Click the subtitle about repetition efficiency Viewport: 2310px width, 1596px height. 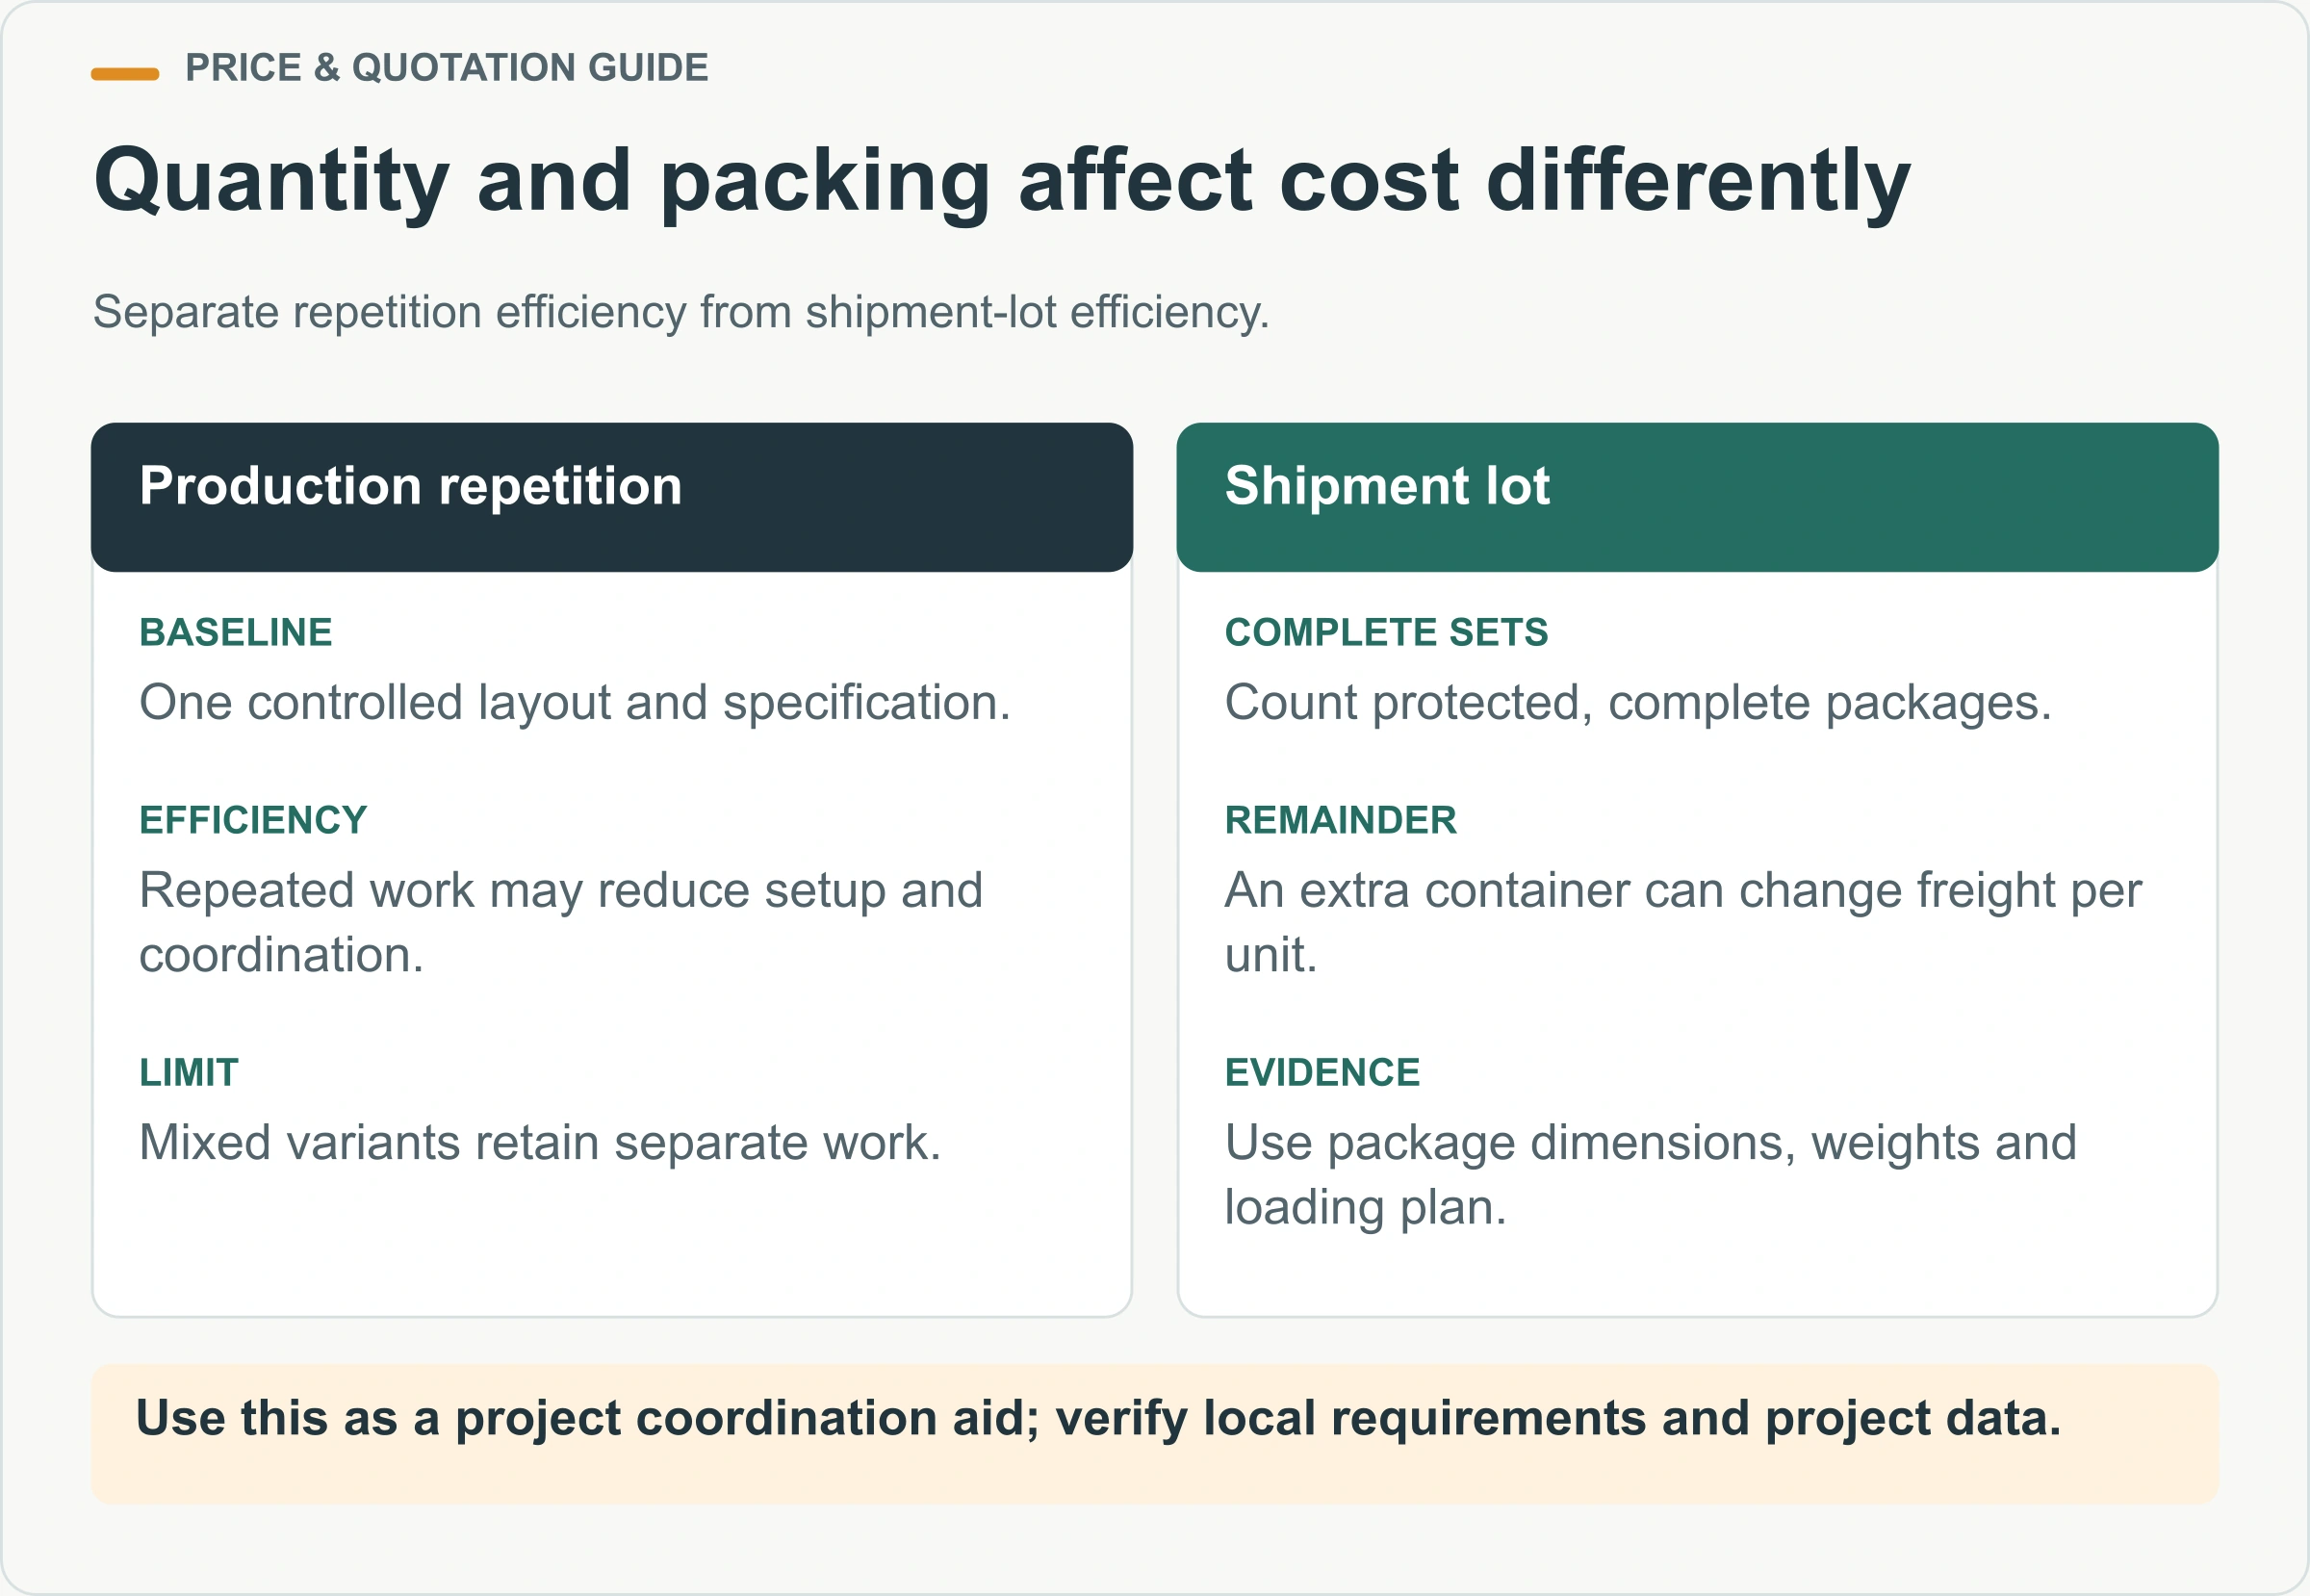click(681, 312)
